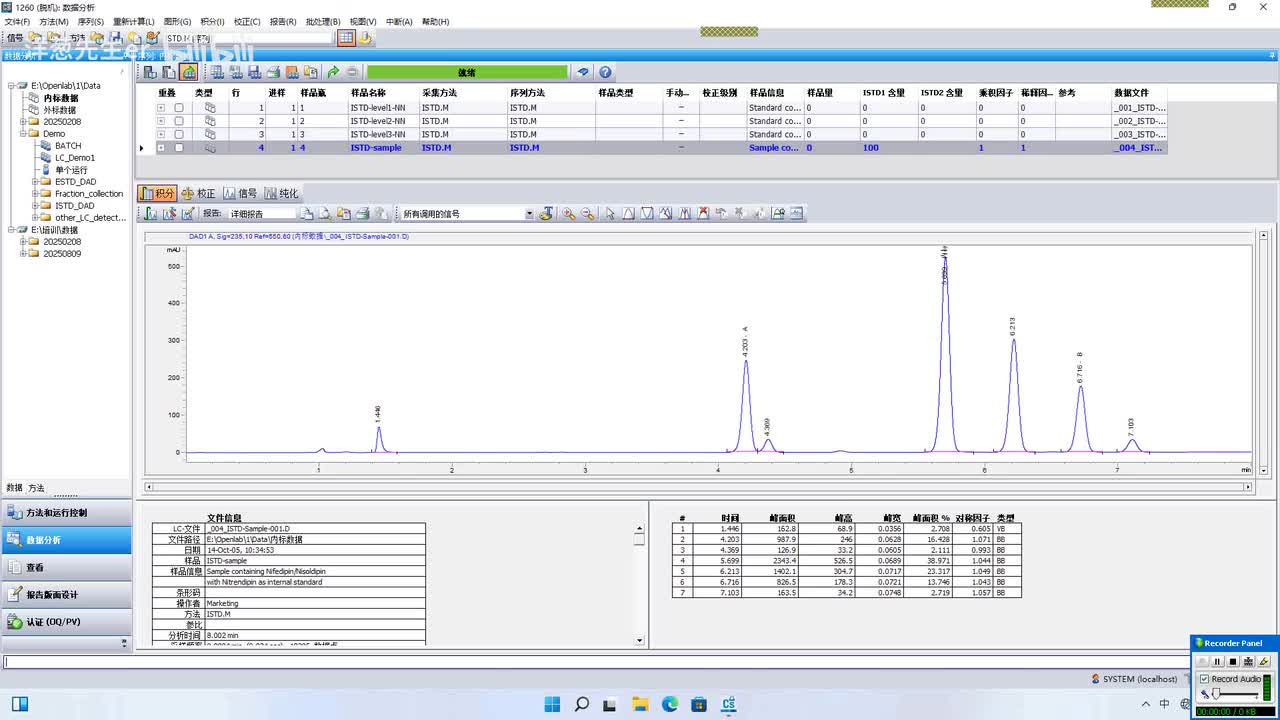
Task: Expand the ESTD_DAD folder in tree
Action: pyautogui.click(x=35, y=182)
